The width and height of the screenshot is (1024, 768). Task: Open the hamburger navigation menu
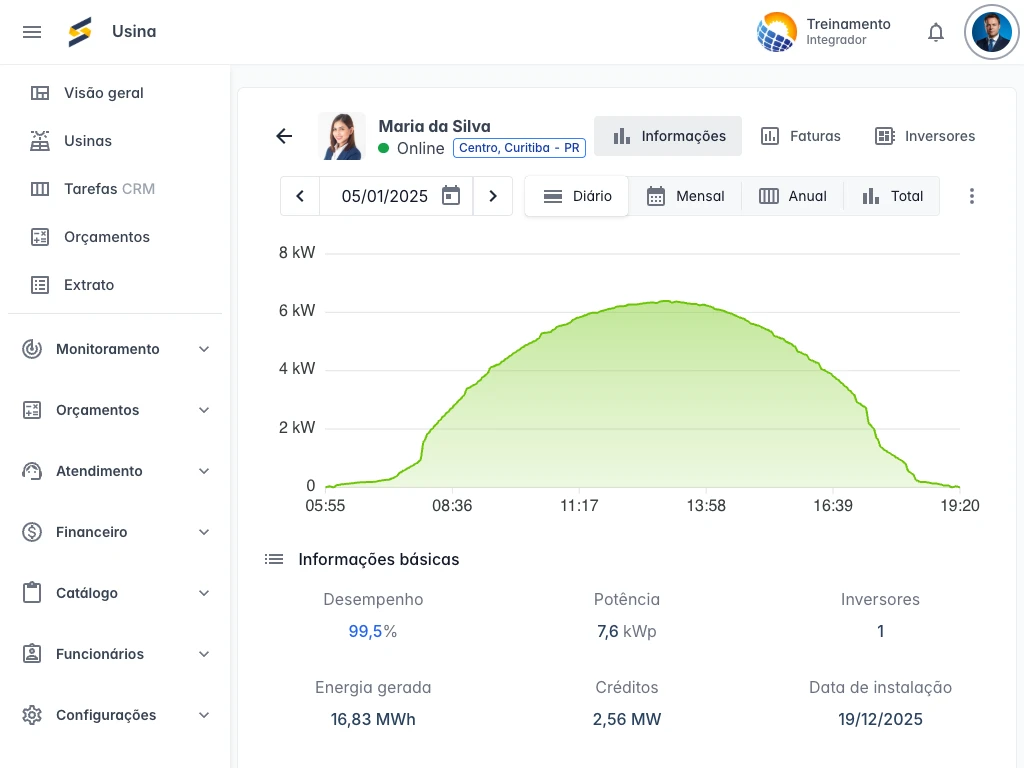click(x=32, y=32)
